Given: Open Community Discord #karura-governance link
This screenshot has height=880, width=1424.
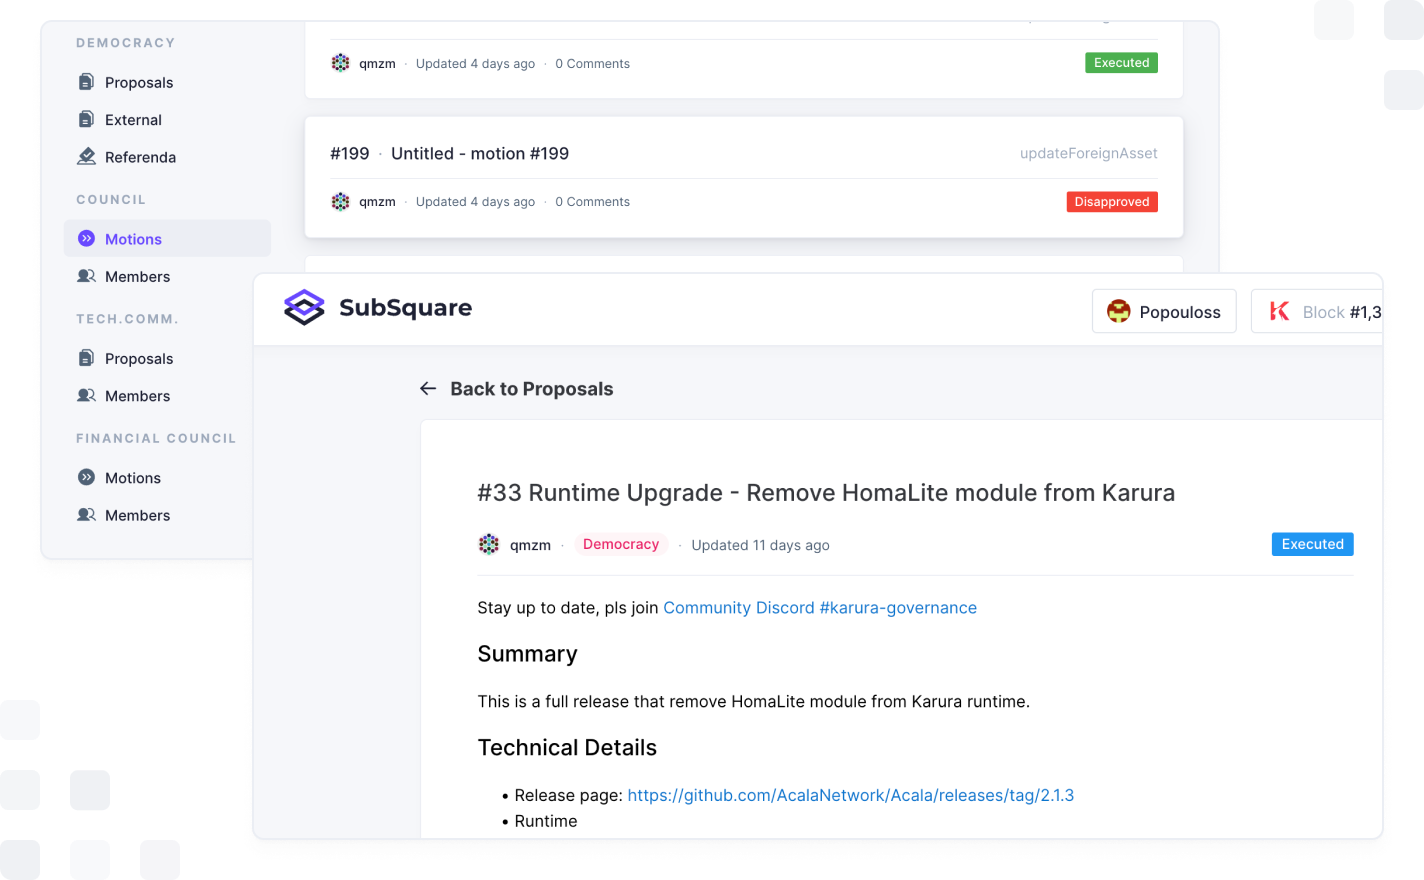Looking at the screenshot, I should (819, 608).
